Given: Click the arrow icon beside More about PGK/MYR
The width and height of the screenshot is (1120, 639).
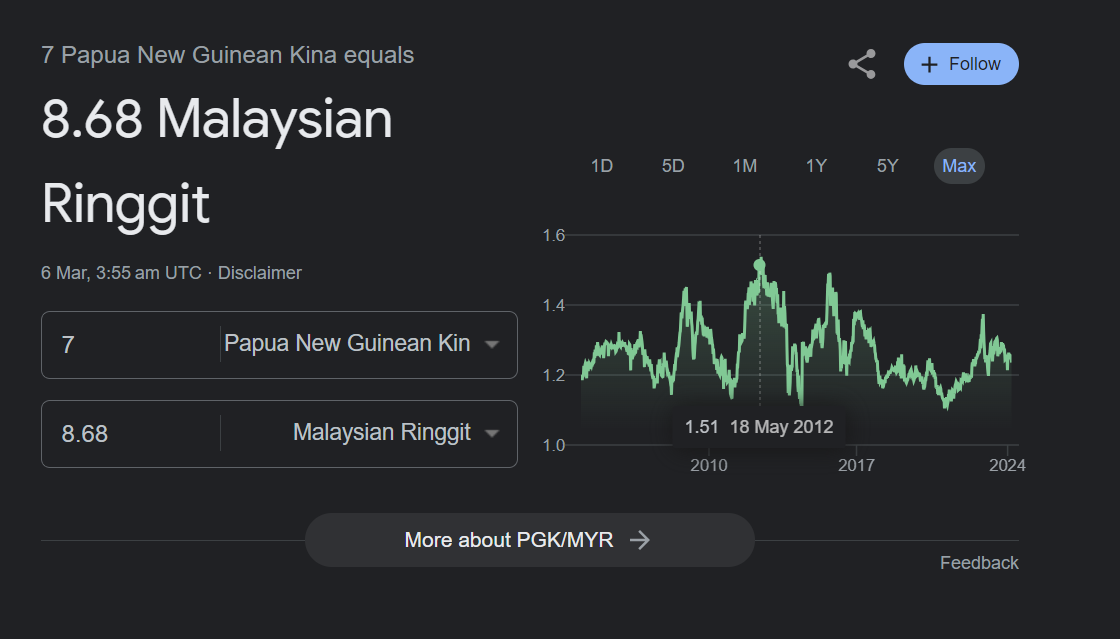Looking at the screenshot, I should click(x=640, y=540).
